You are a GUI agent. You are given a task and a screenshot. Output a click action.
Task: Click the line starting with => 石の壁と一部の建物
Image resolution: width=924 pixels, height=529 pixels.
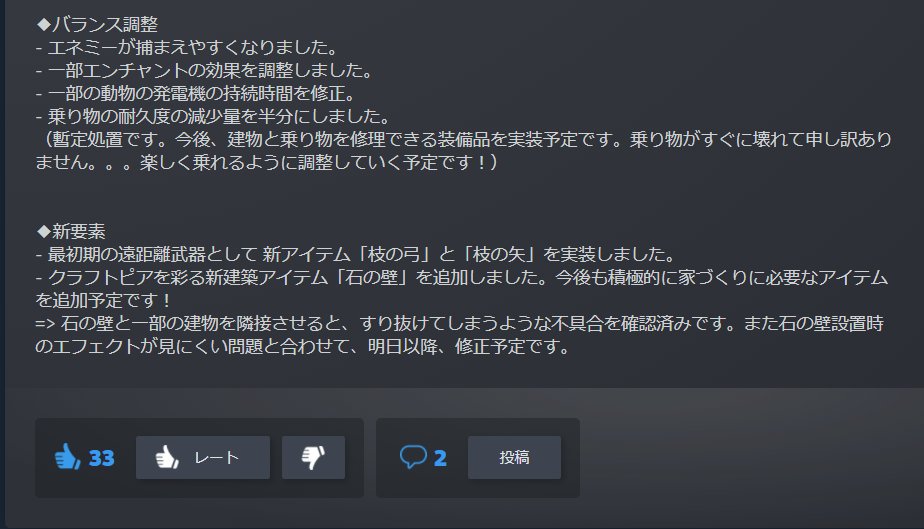pyautogui.click(x=460, y=335)
